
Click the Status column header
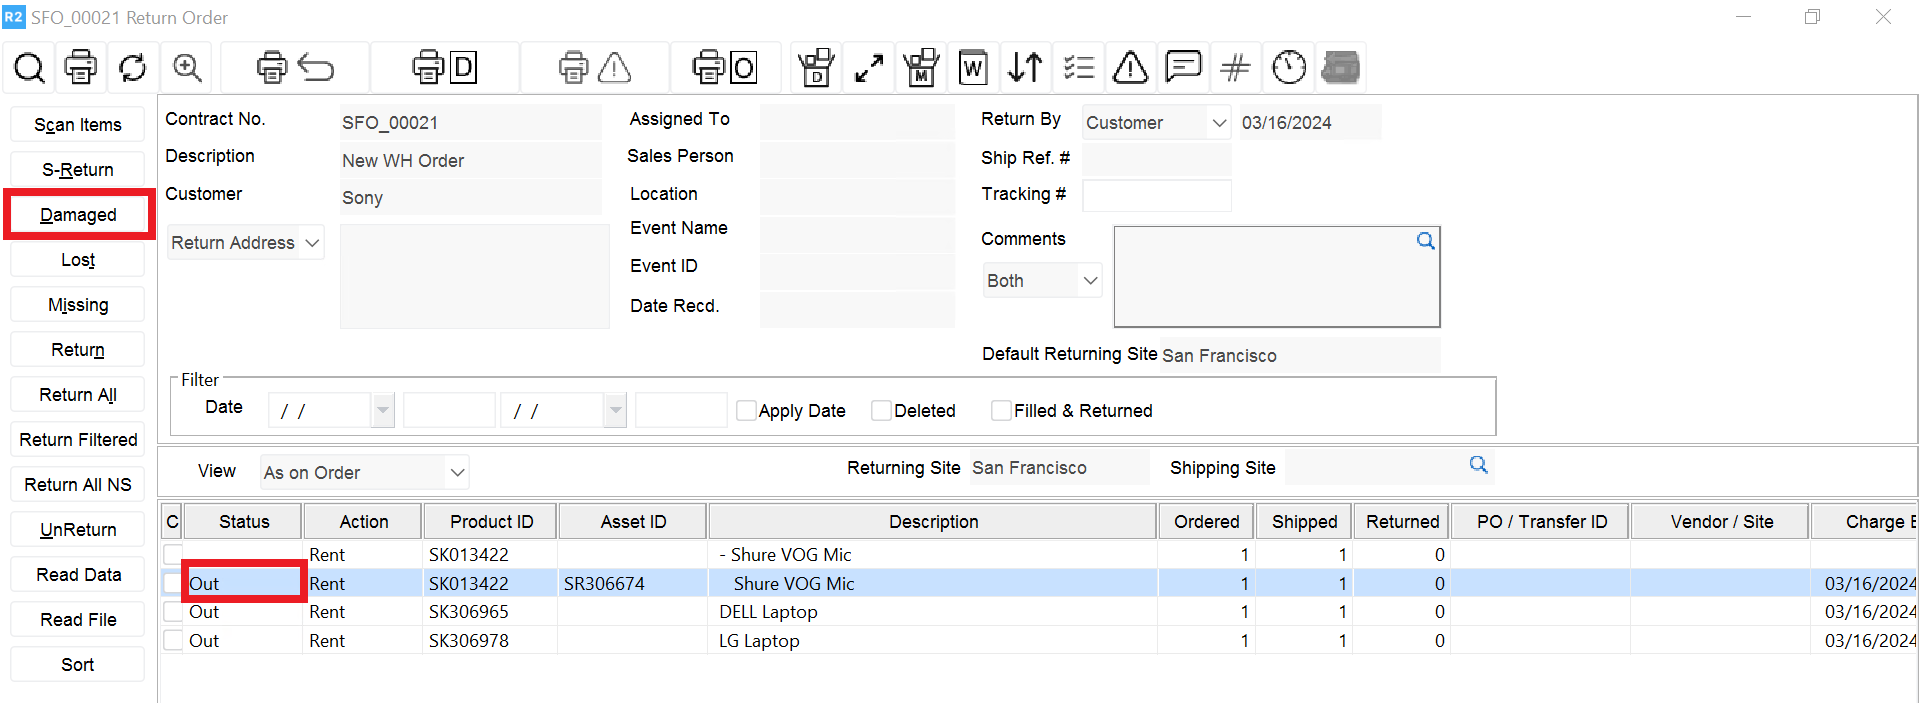coord(244,522)
